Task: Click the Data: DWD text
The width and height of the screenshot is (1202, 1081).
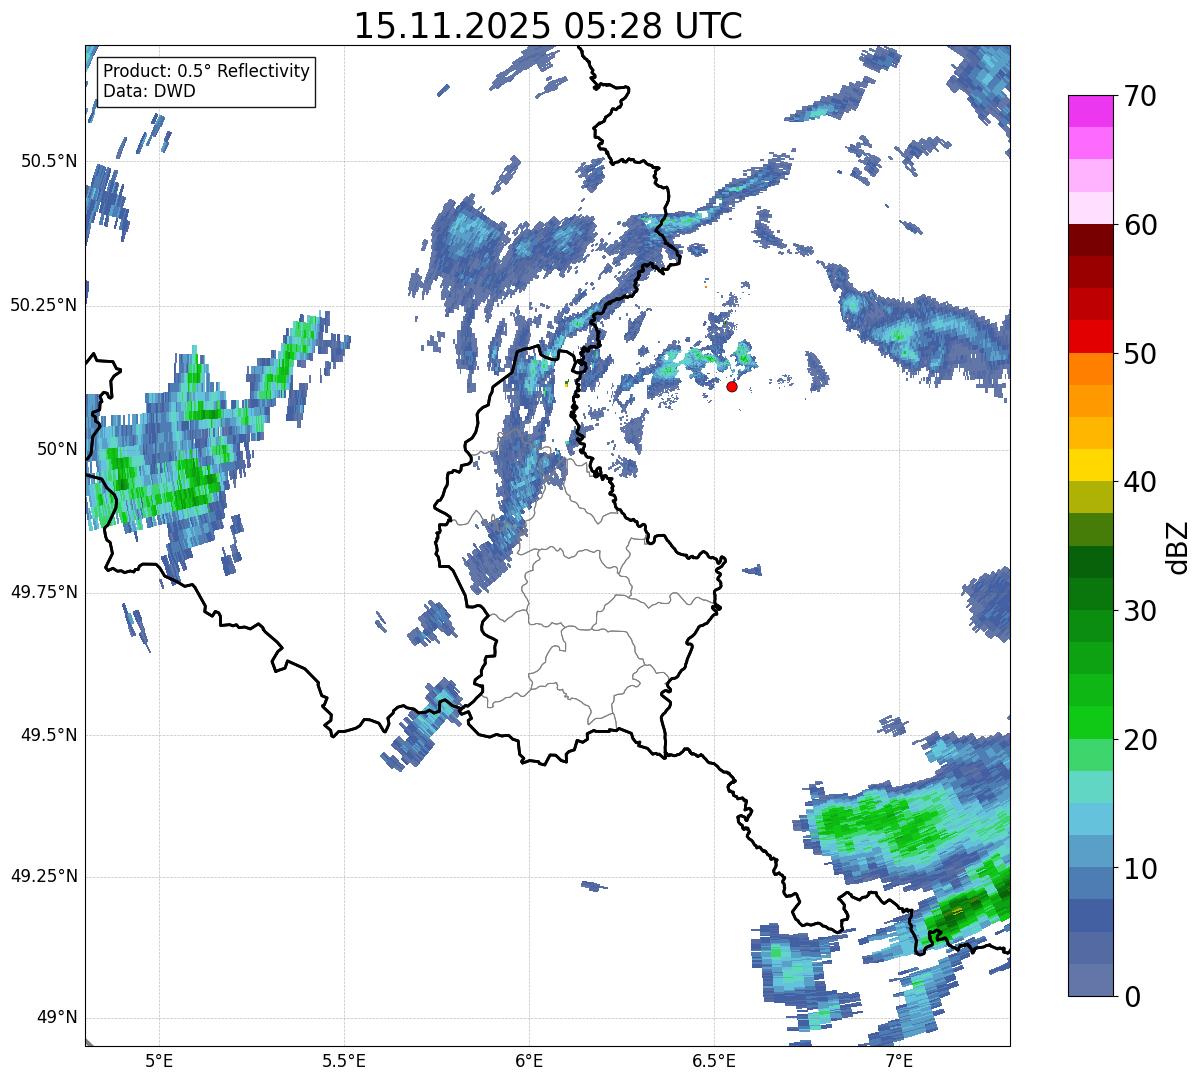Action: tap(149, 91)
